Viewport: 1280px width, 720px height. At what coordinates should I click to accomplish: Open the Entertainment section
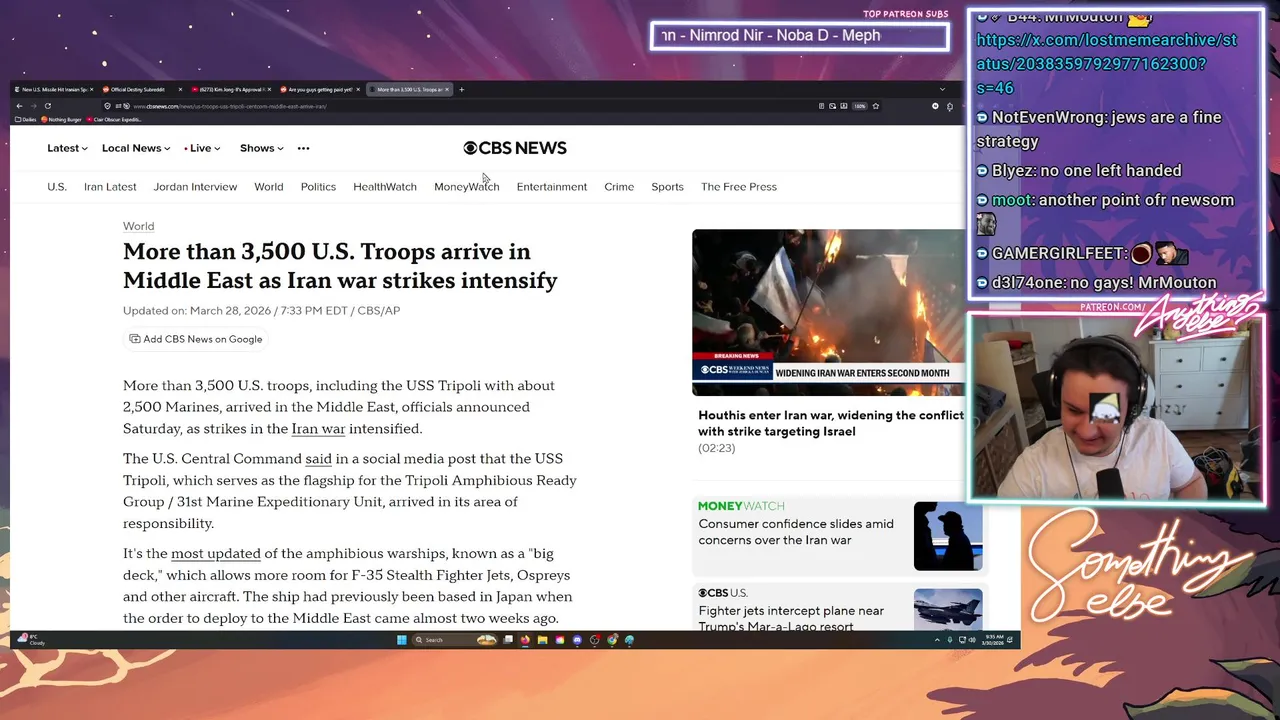tap(552, 187)
